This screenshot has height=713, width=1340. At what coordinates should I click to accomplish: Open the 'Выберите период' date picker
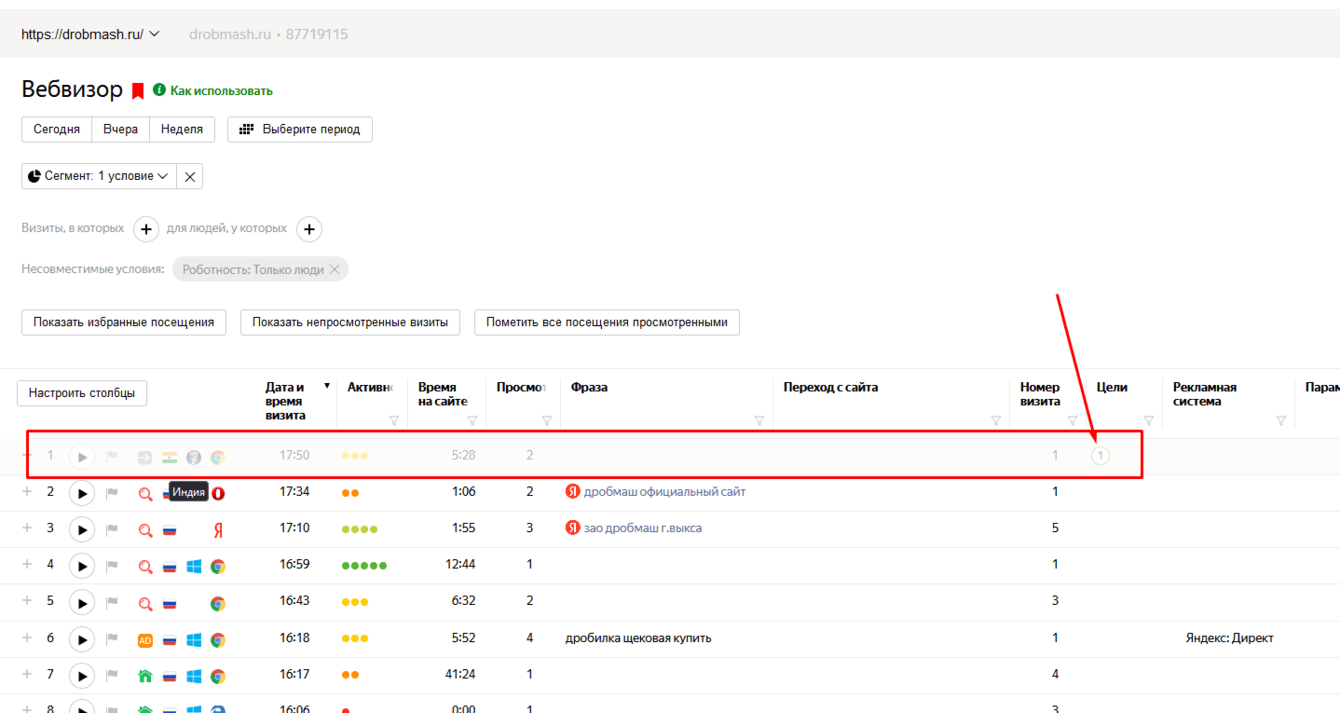point(300,129)
